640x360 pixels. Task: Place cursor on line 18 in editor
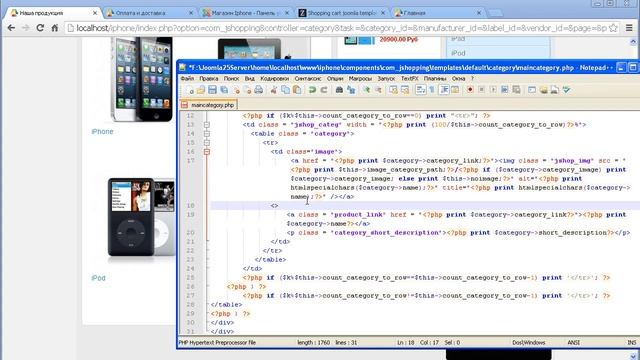(424, 206)
